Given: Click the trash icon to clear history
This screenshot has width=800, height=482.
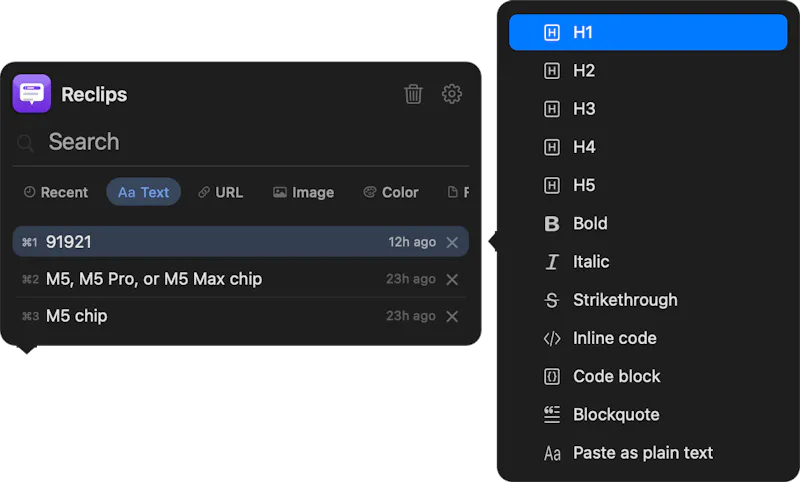Looking at the screenshot, I should coord(413,94).
